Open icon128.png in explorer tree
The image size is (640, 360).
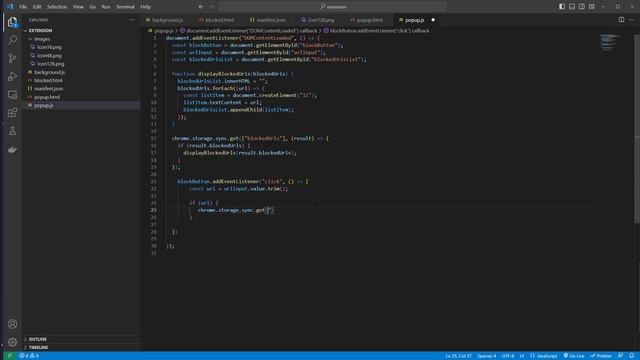click(51, 64)
